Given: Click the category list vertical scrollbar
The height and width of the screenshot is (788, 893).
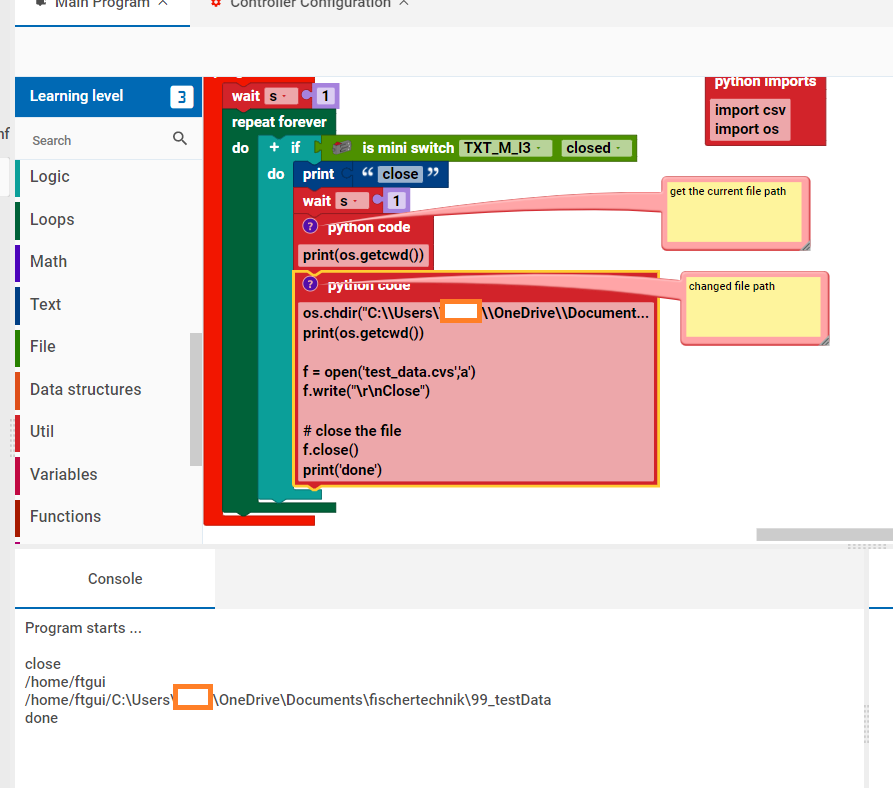Looking at the screenshot, I should 196,399.
